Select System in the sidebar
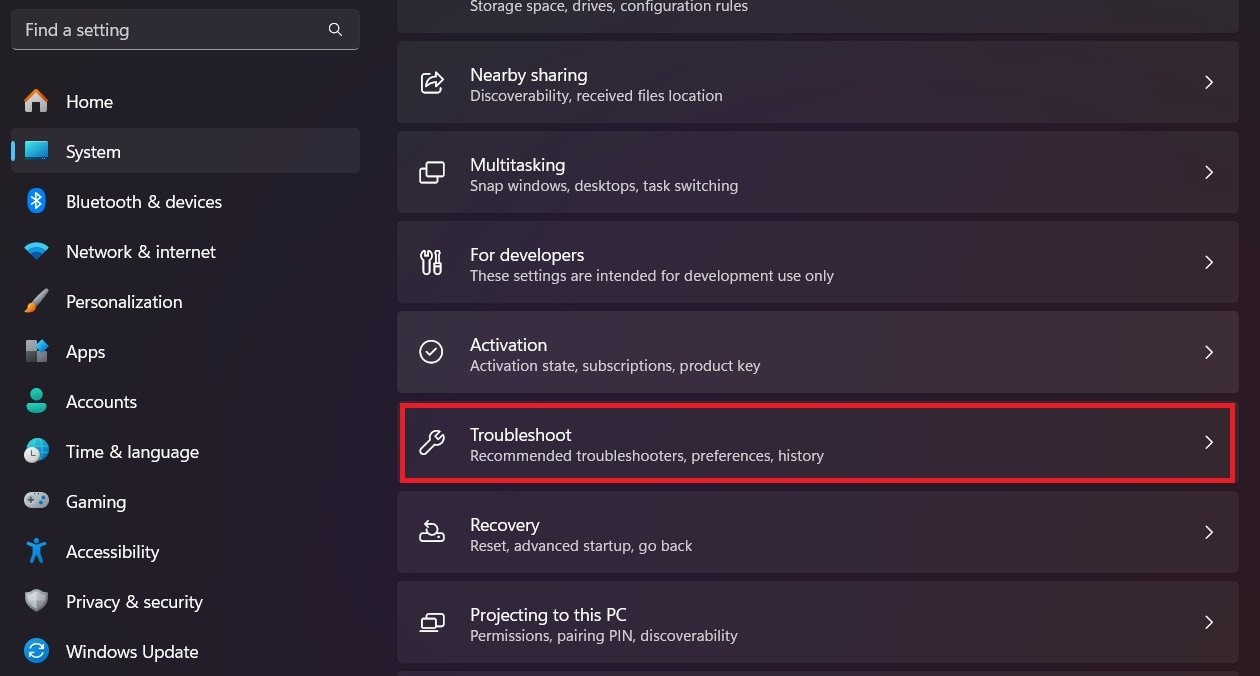Viewport: 1260px width, 676px height. coord(185,151)
